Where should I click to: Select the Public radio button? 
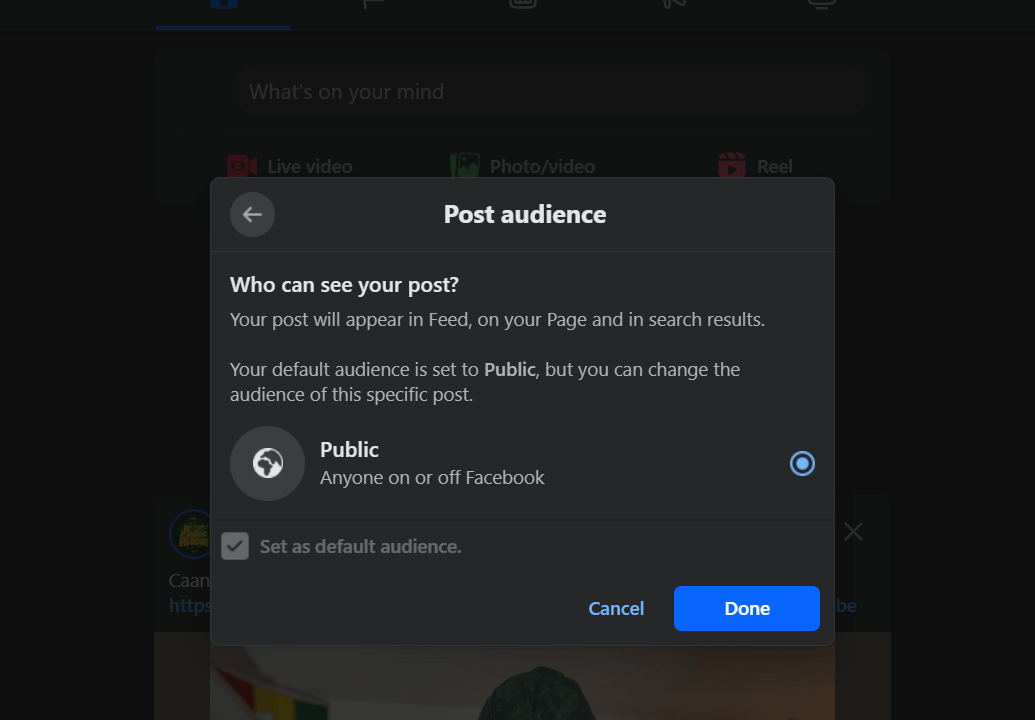[802, 463]
